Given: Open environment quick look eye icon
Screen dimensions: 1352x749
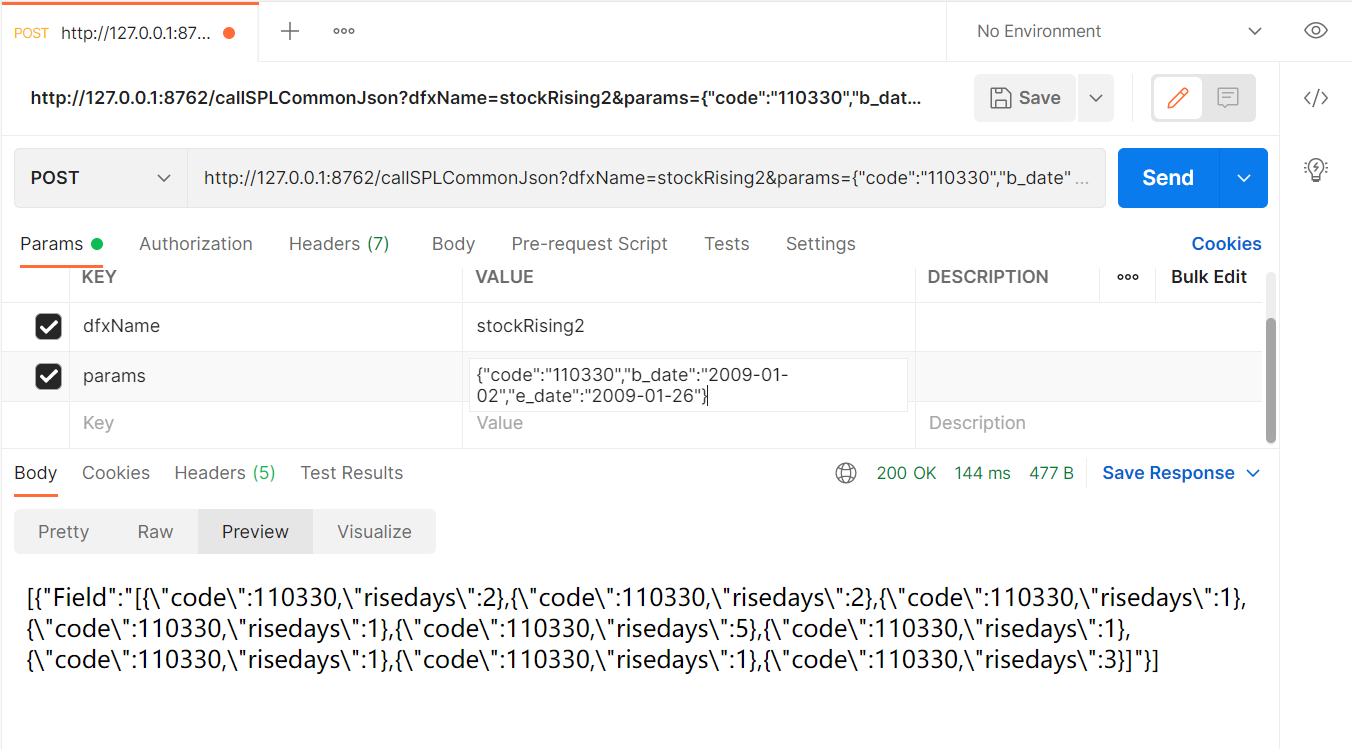Looking at the screenshot, I should coord(1316,31).
